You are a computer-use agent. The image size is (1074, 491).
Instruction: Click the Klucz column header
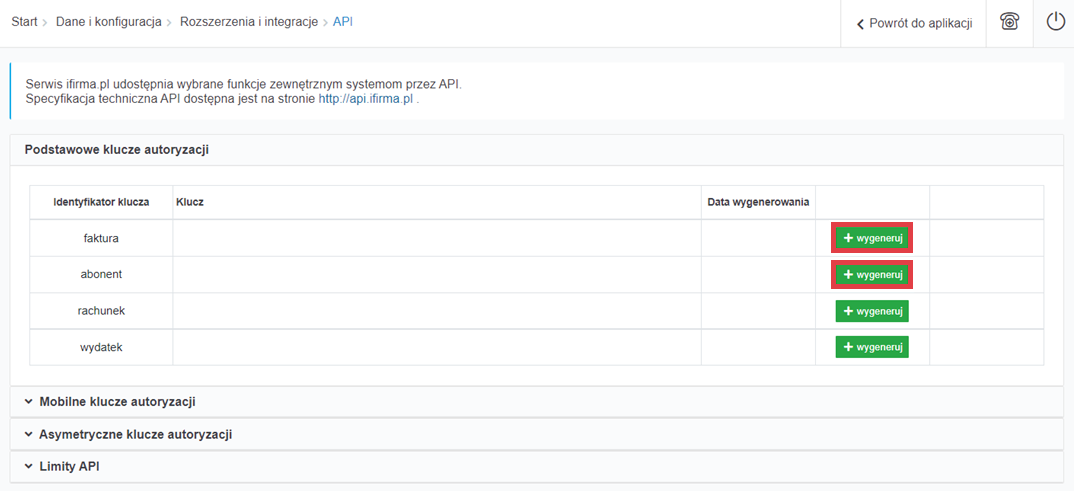(x=190, y=202)
